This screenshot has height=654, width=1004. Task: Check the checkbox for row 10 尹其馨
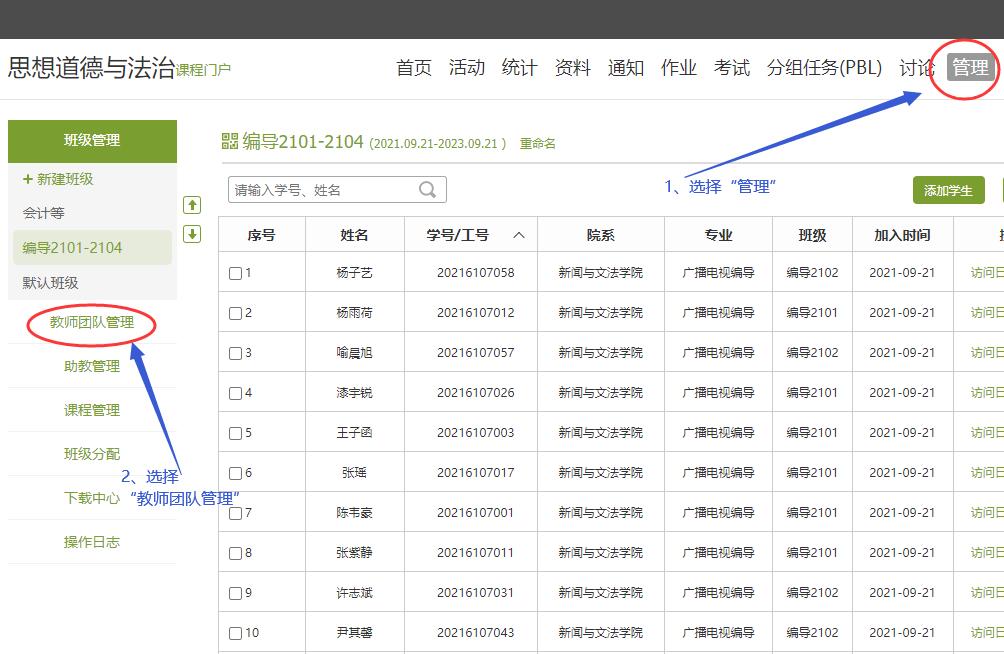click(236, 633)
